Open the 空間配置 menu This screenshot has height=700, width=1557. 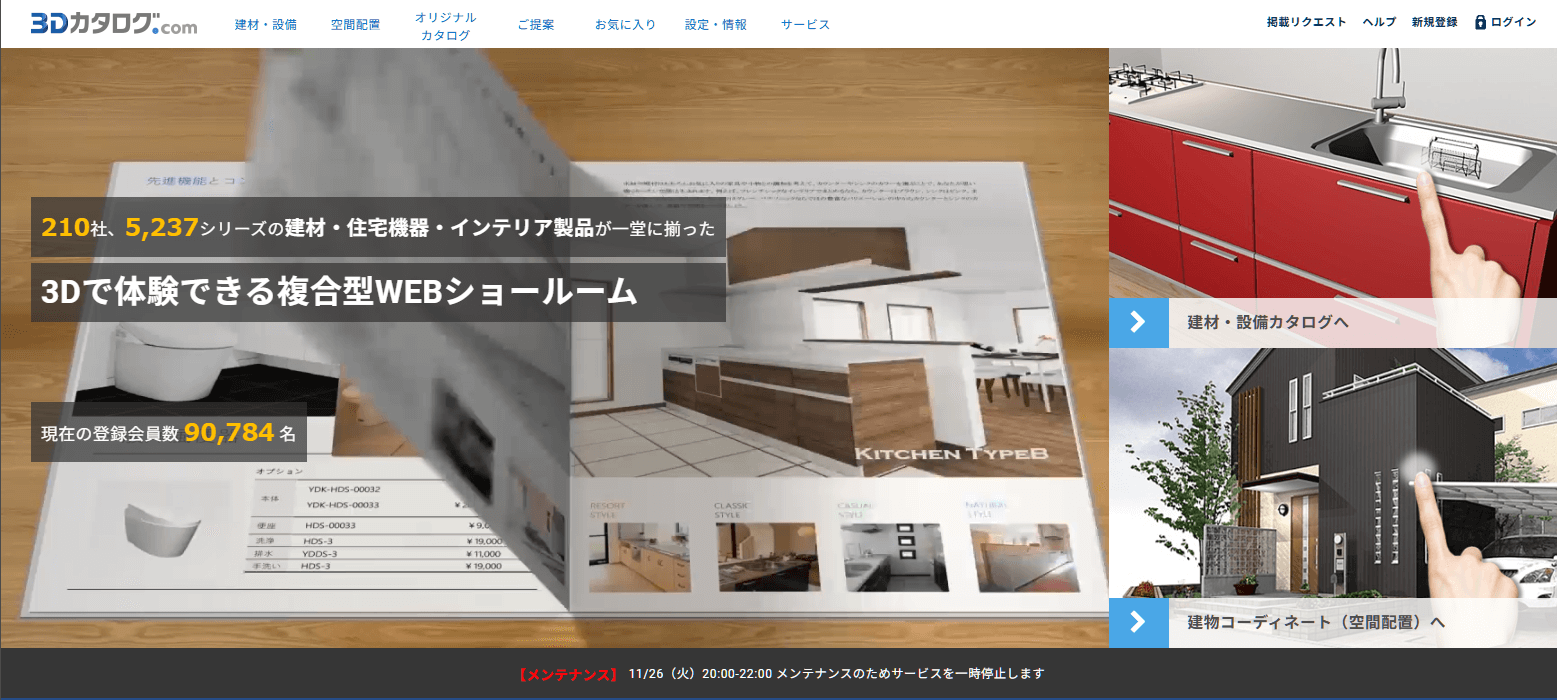[355, 25]
